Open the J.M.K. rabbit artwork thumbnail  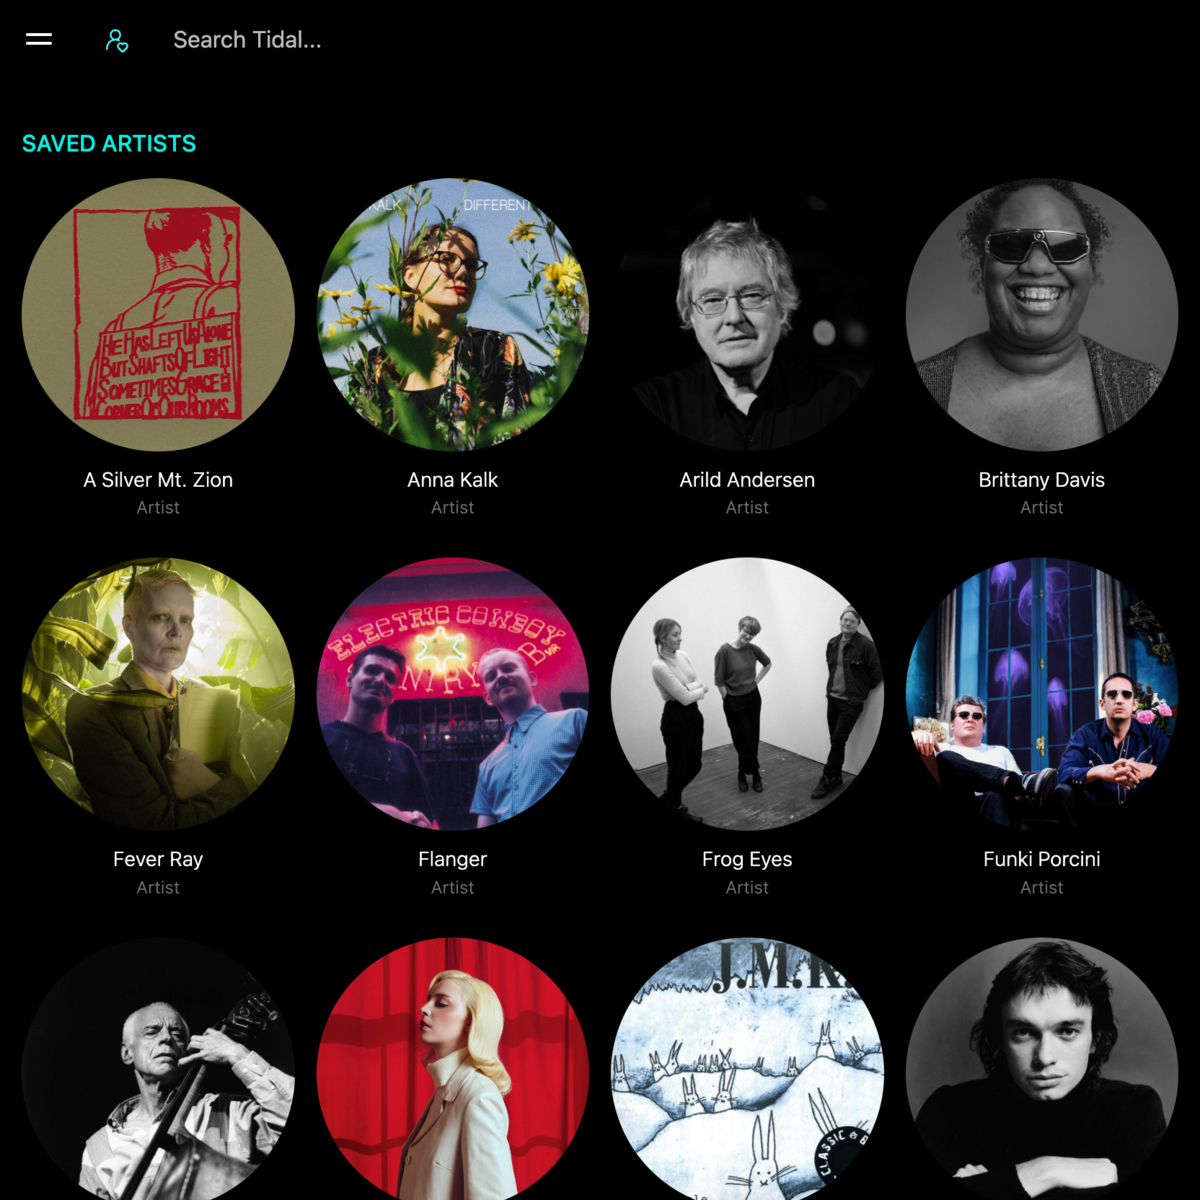pyautogui.click(x=747, y=1068)
